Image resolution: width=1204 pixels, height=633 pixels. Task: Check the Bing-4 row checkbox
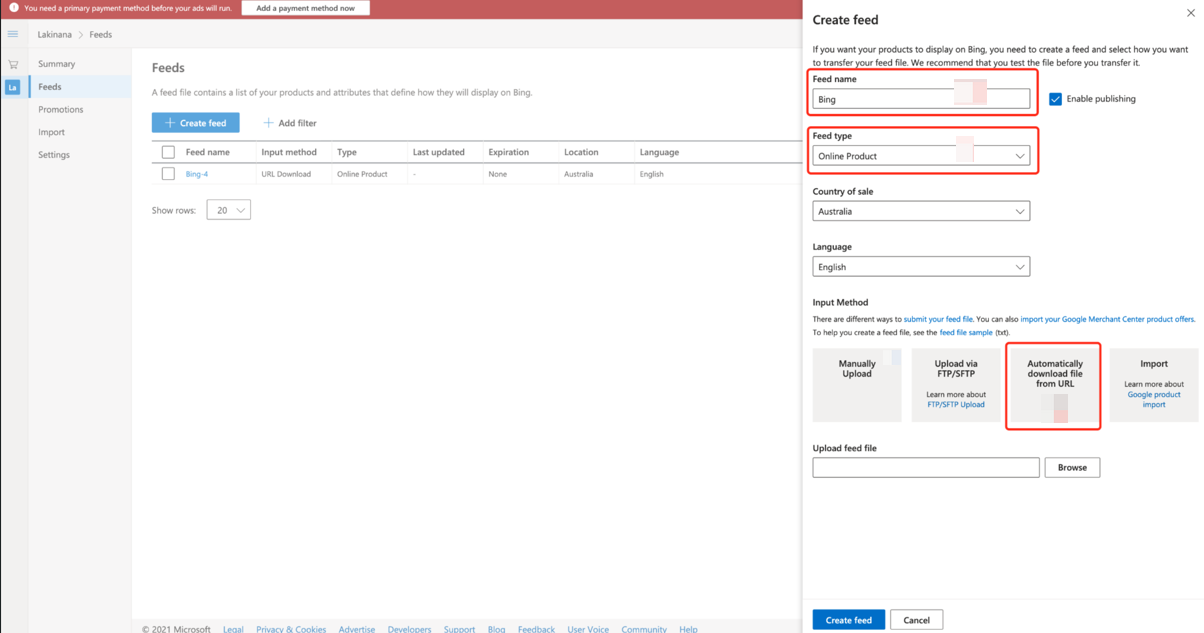(168, 174)
